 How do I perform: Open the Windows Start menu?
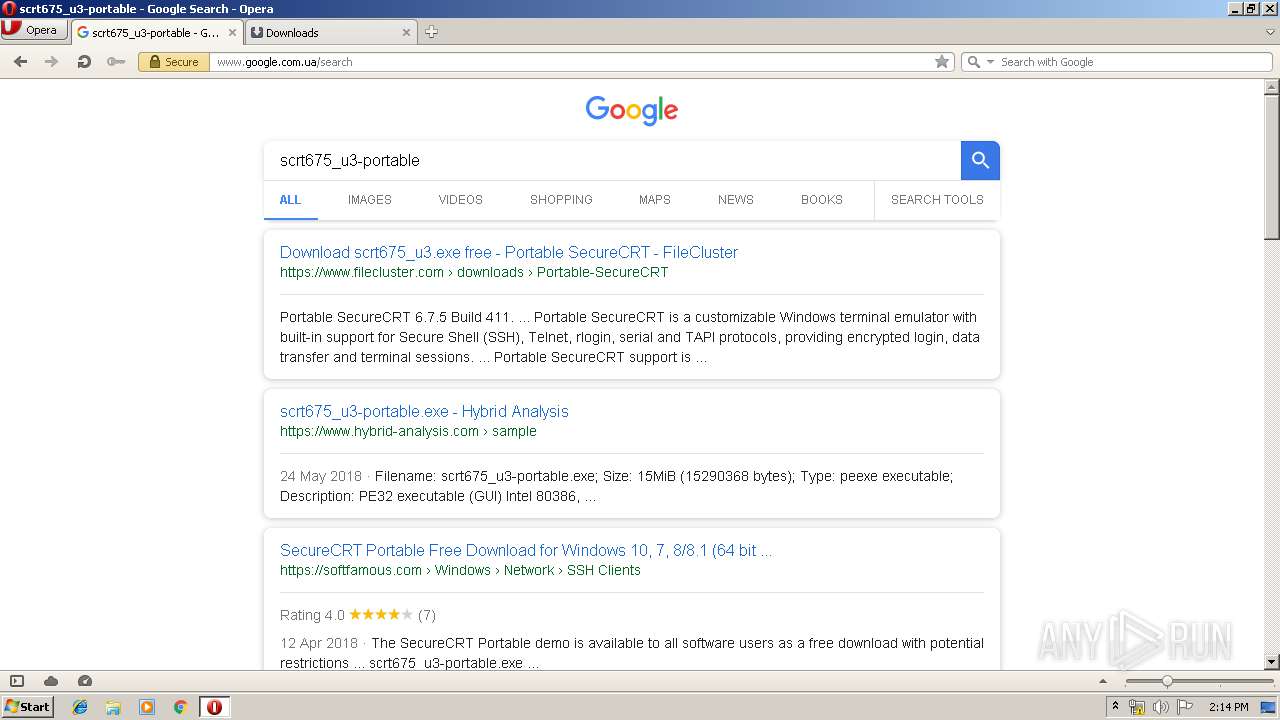[x=27, y=707]
